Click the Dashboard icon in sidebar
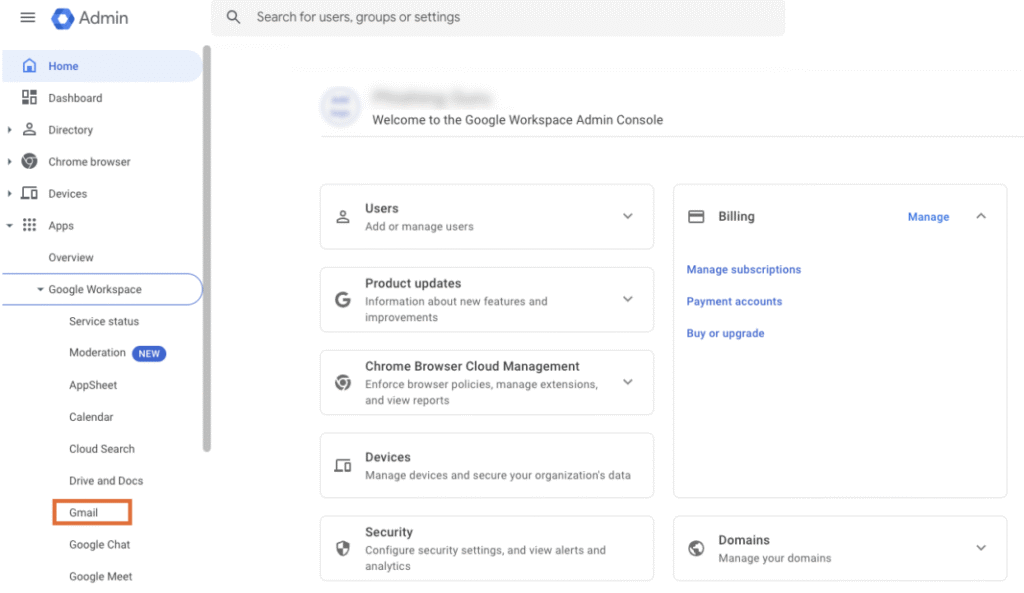 (29, 98)
